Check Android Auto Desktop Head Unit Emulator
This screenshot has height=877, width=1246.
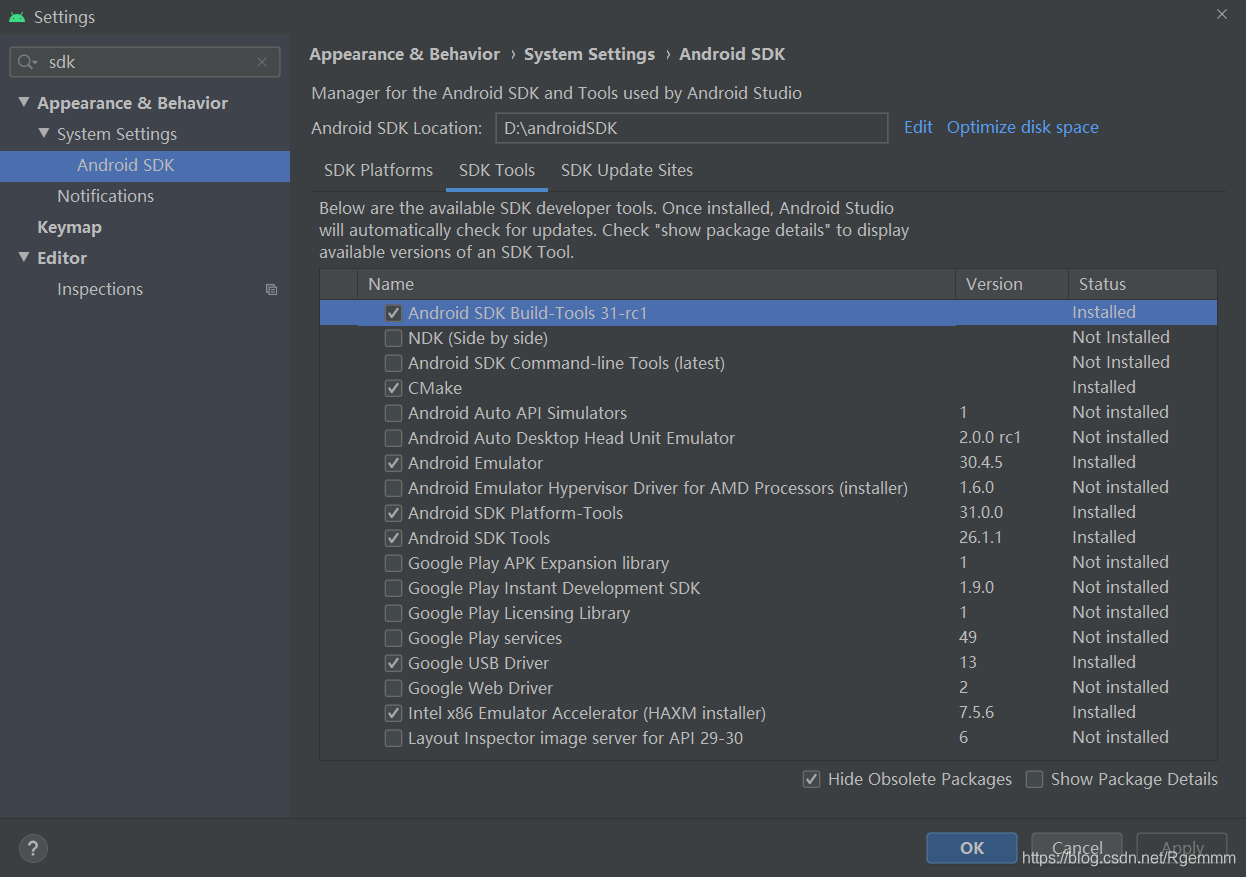point(394,438)
